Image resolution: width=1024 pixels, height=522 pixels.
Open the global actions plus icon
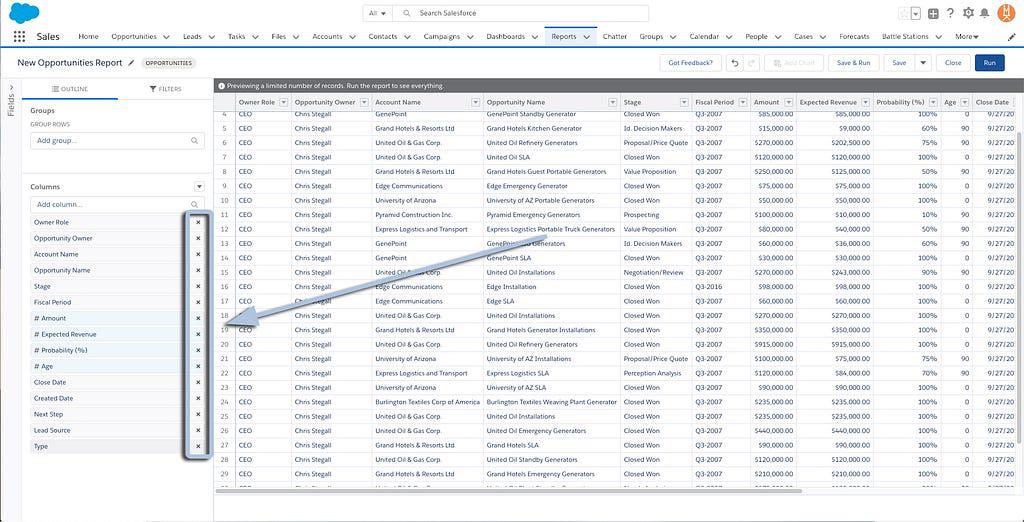point(933,13)
